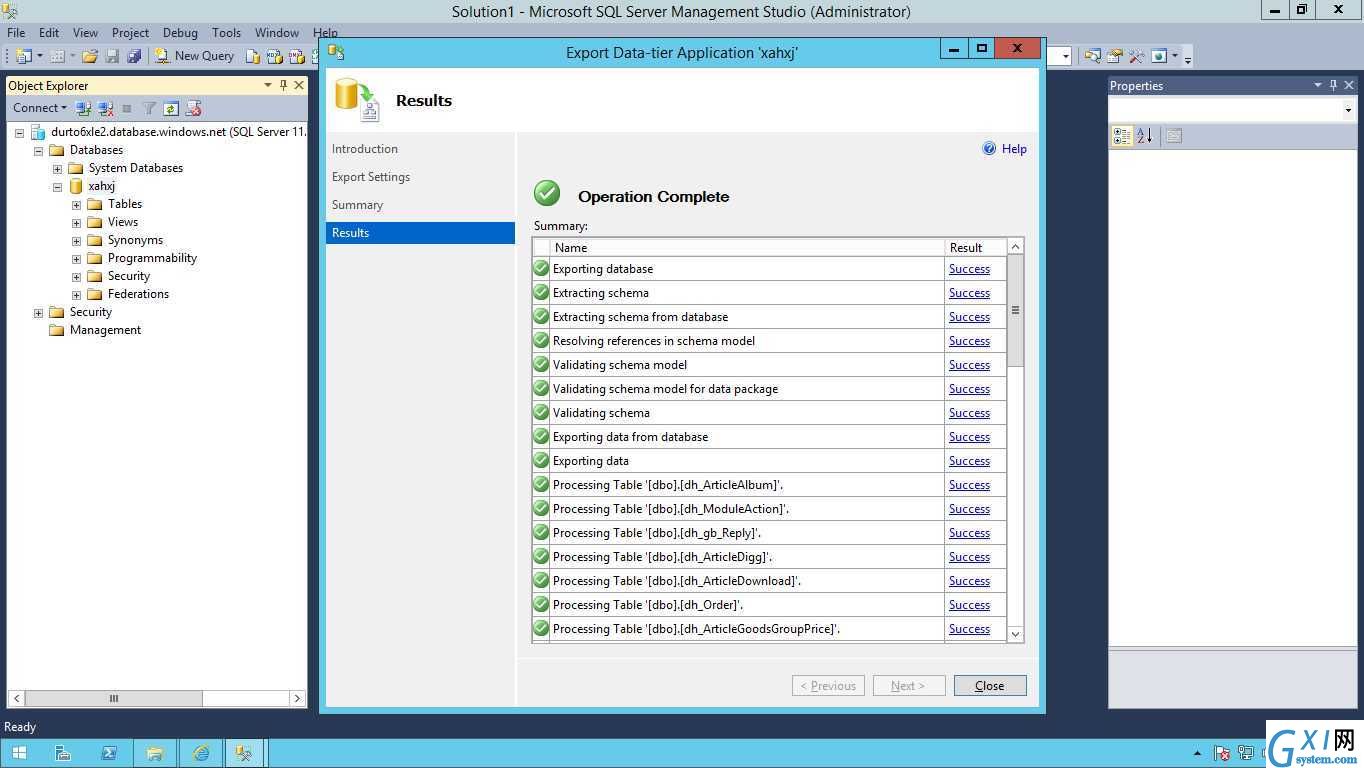Click the Help icon in export wizard
1364x768 pixels.
(989, 149)
